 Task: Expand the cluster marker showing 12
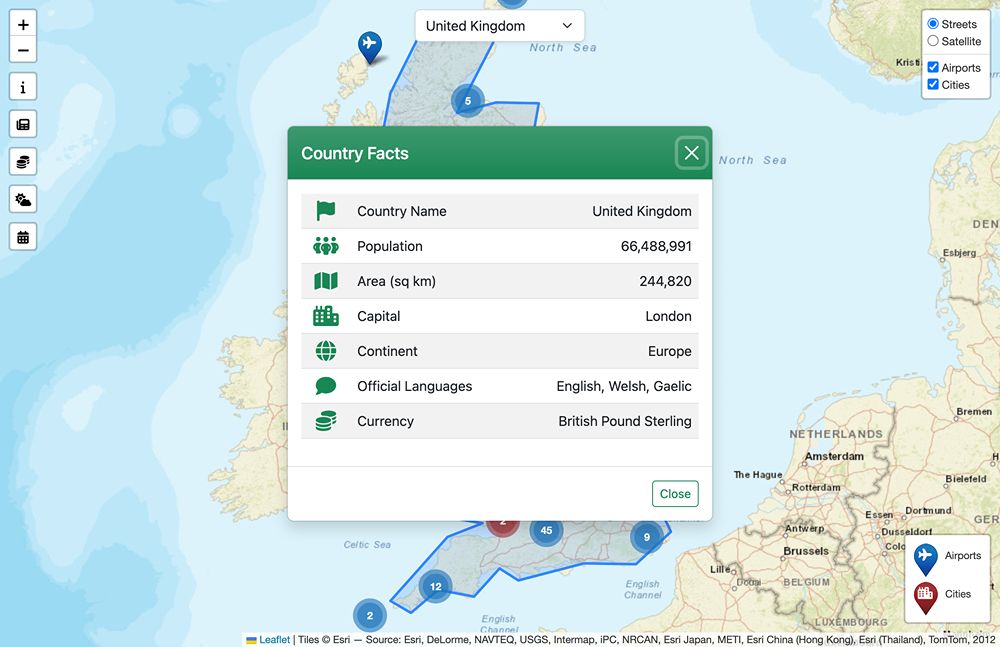click(x=435, y=586)
